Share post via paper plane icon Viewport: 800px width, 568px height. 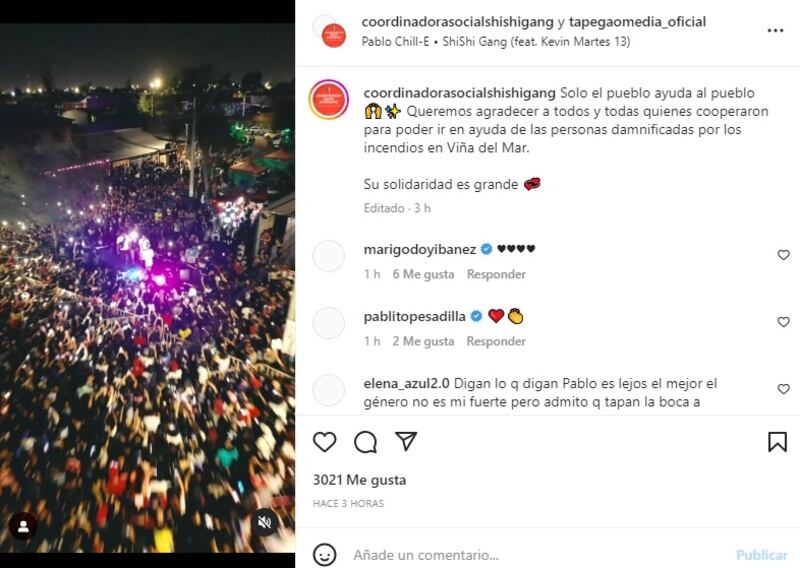pyautogui.click(x=406, y=441)
